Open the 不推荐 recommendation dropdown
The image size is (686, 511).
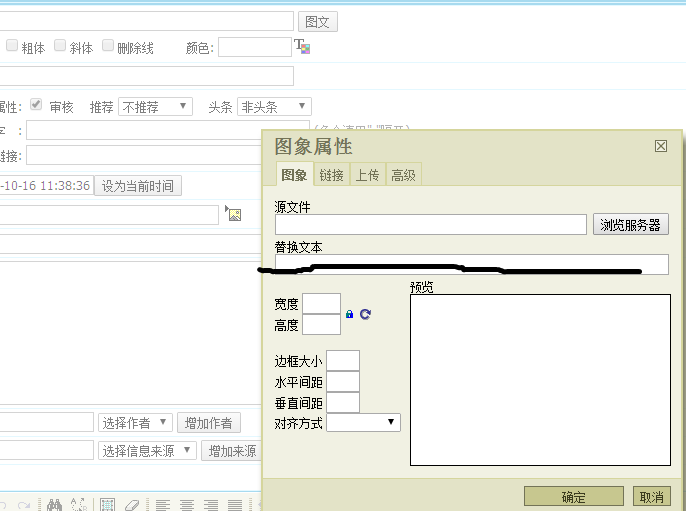155,106
